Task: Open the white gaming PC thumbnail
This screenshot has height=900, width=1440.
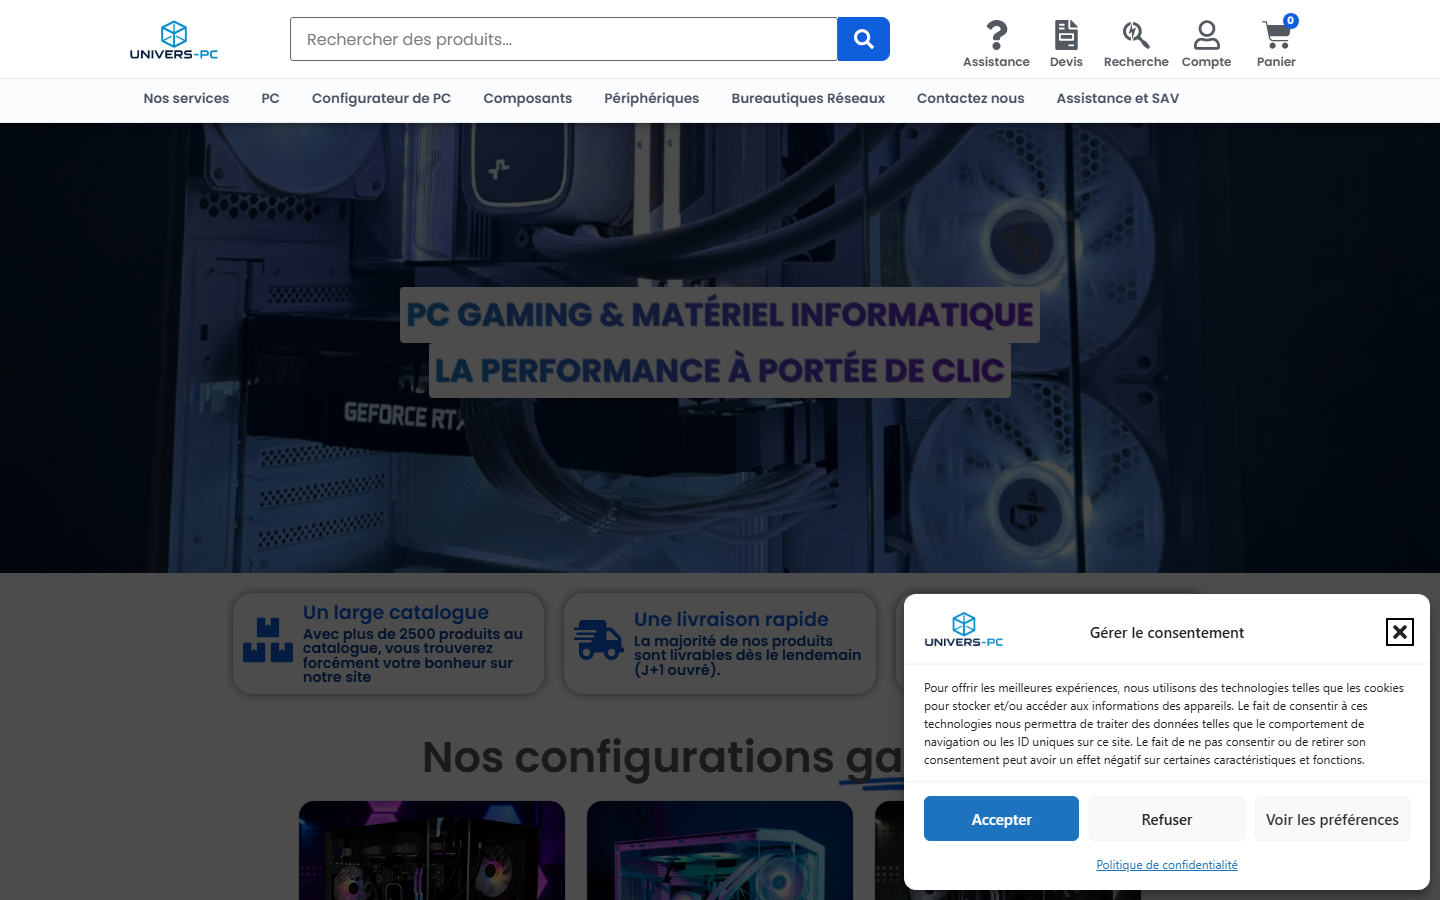Action: [x=720, y=850]
